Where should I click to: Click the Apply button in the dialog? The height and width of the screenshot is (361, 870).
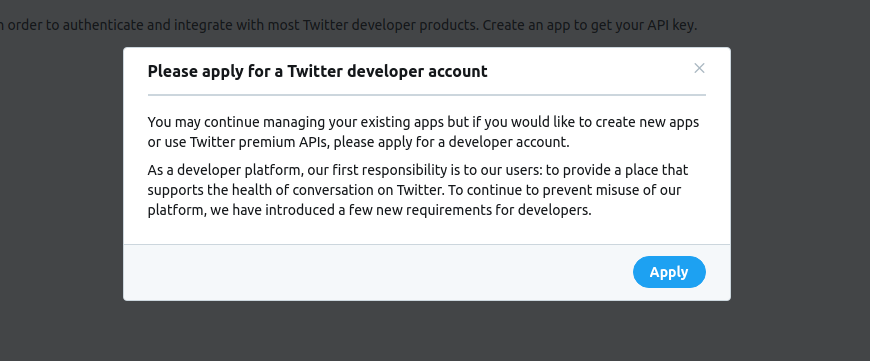pyautogui.click(x=669, y=272)
